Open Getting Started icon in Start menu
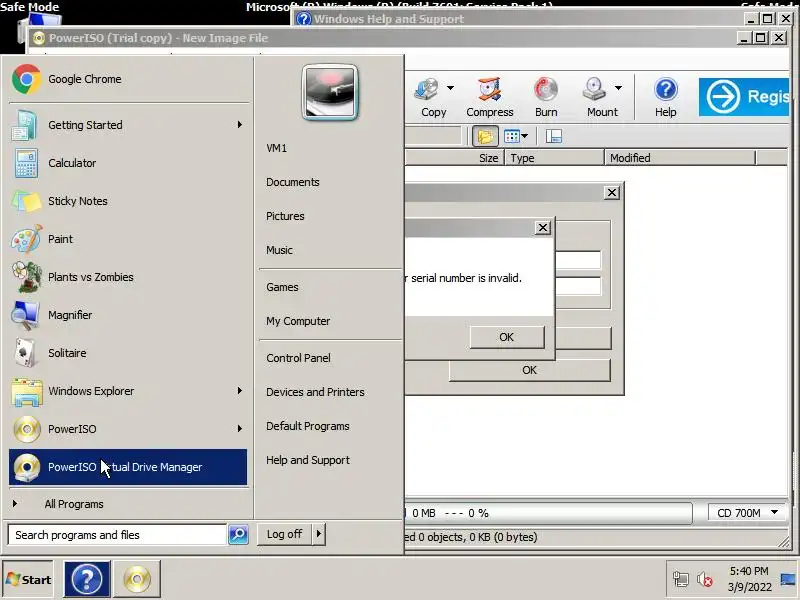The height and width of the screenshot is (600, 800). (x=24, y=125)
